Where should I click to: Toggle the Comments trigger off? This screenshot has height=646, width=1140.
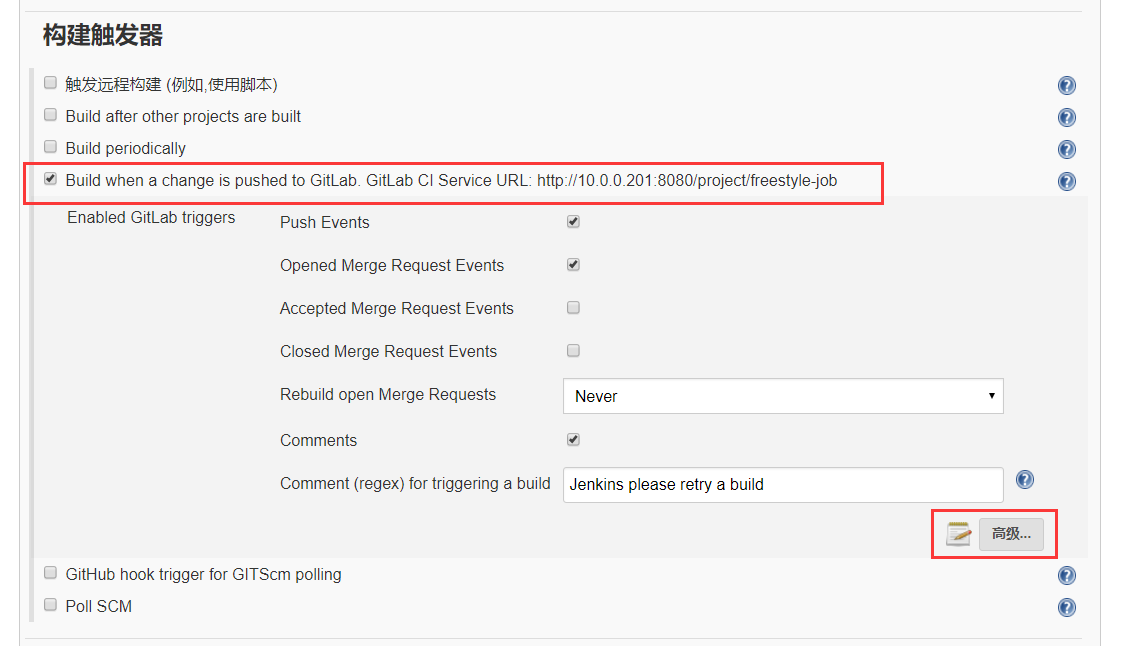(x=572, y=438)
